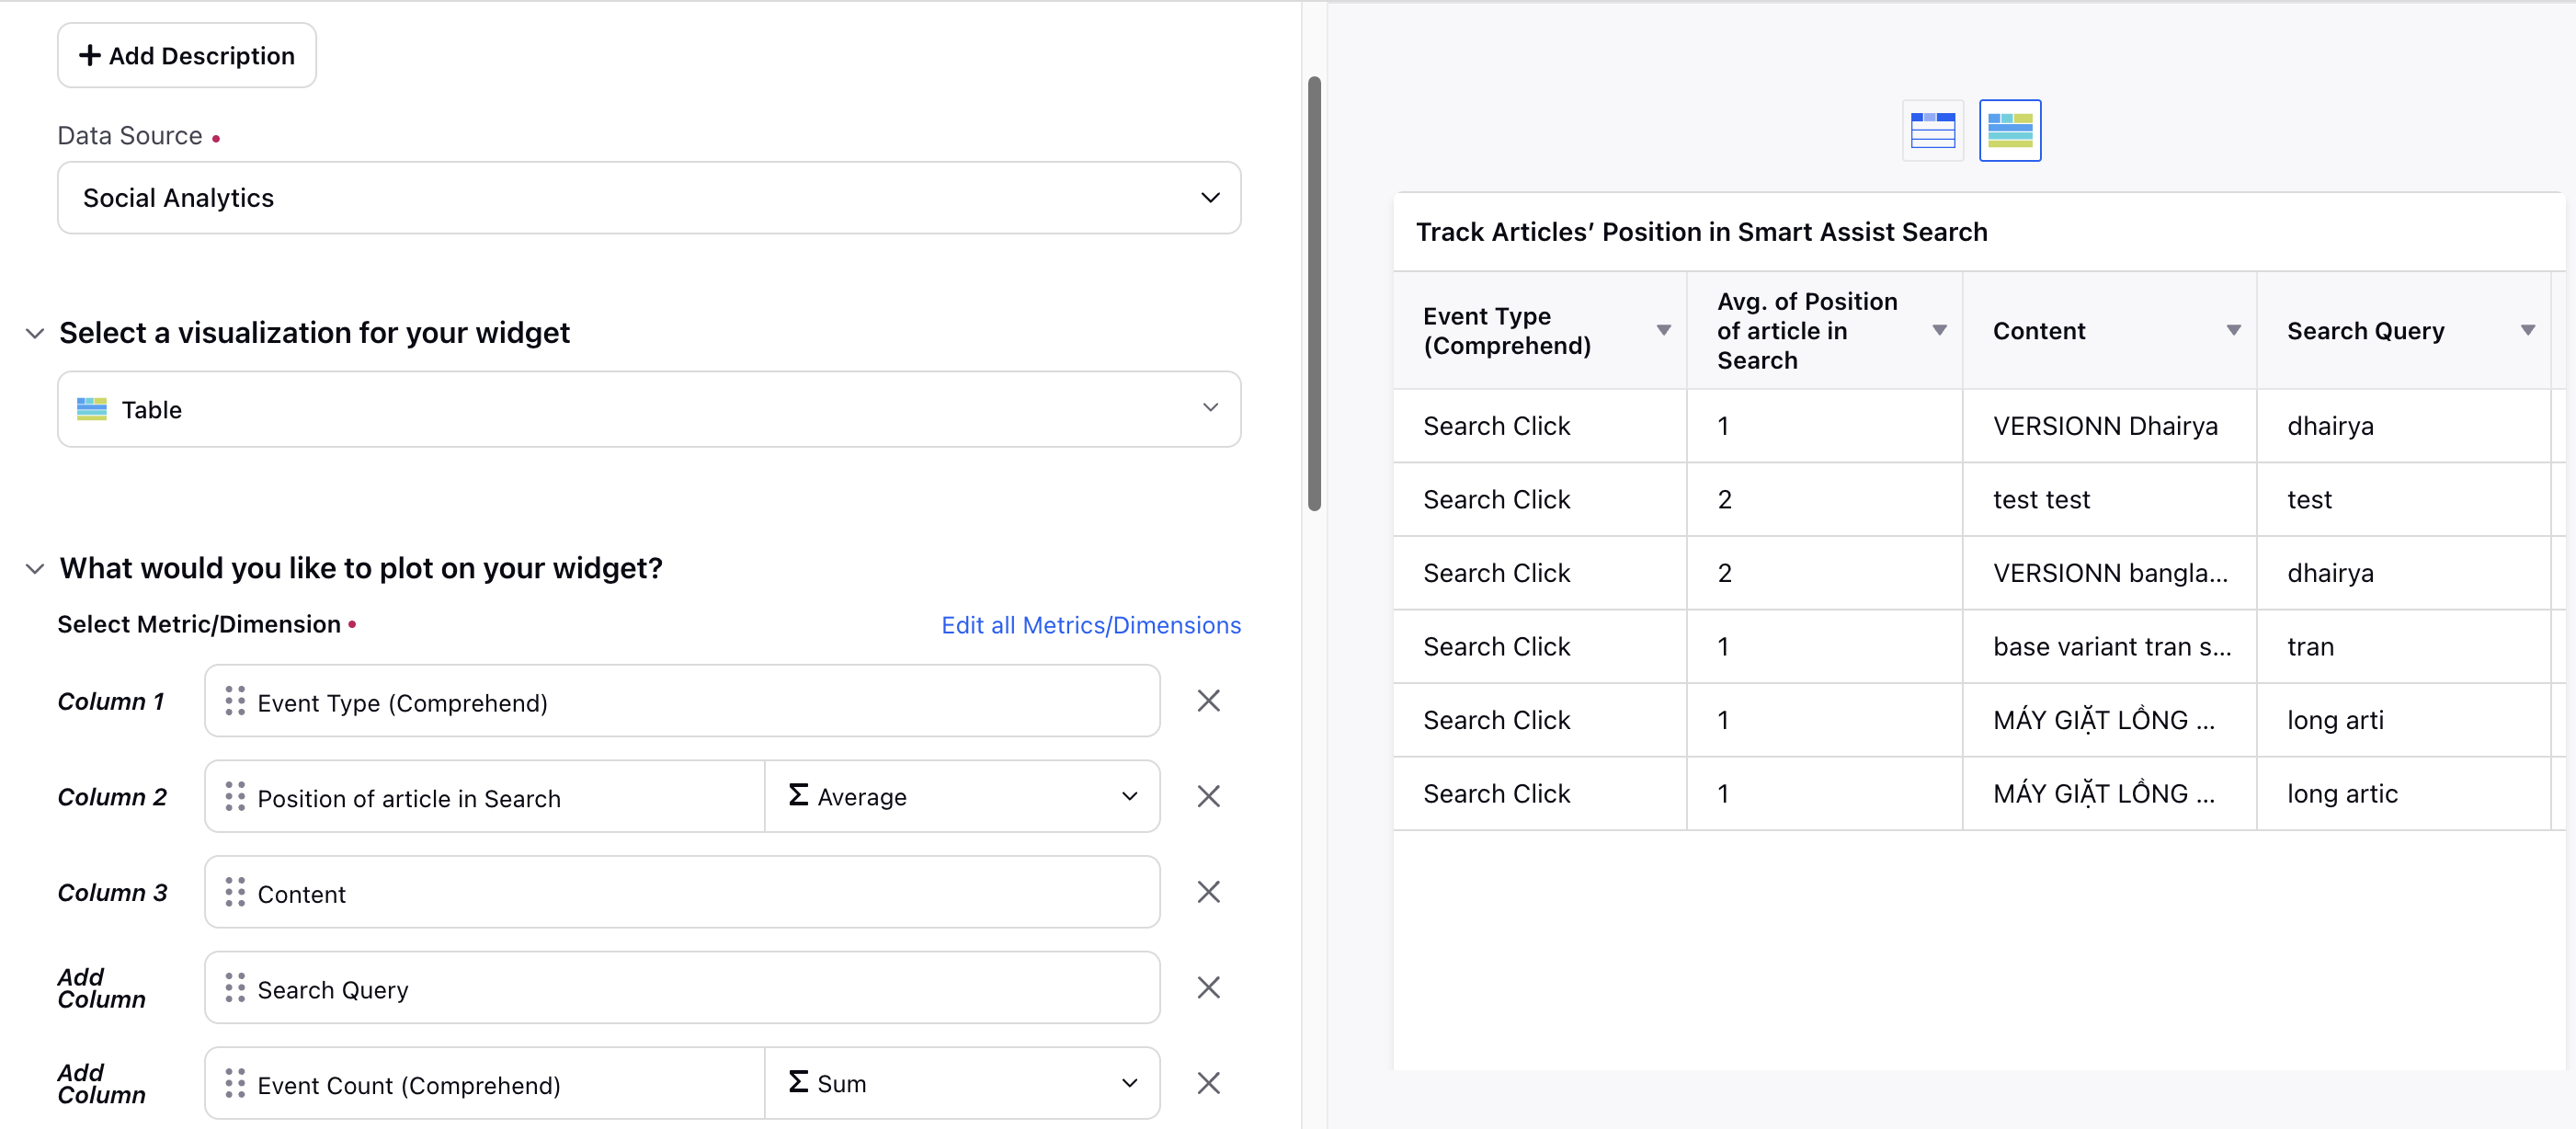Grab the drag handle of Position of article in Search

pos(235,797)
